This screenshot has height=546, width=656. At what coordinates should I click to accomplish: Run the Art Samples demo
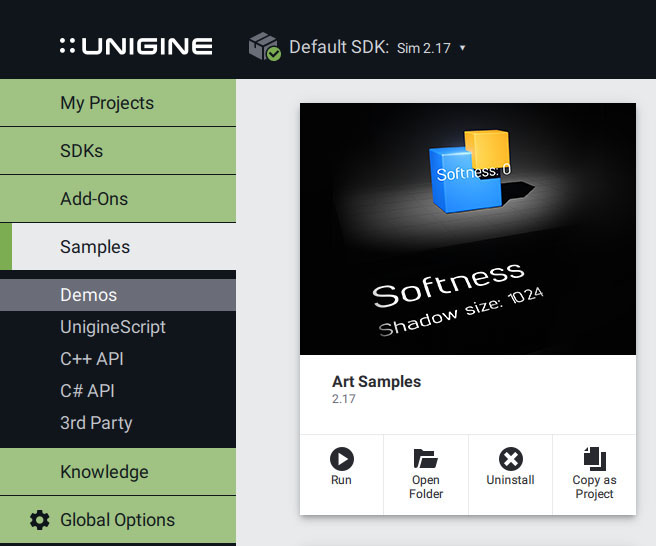[x=341, y=469]
